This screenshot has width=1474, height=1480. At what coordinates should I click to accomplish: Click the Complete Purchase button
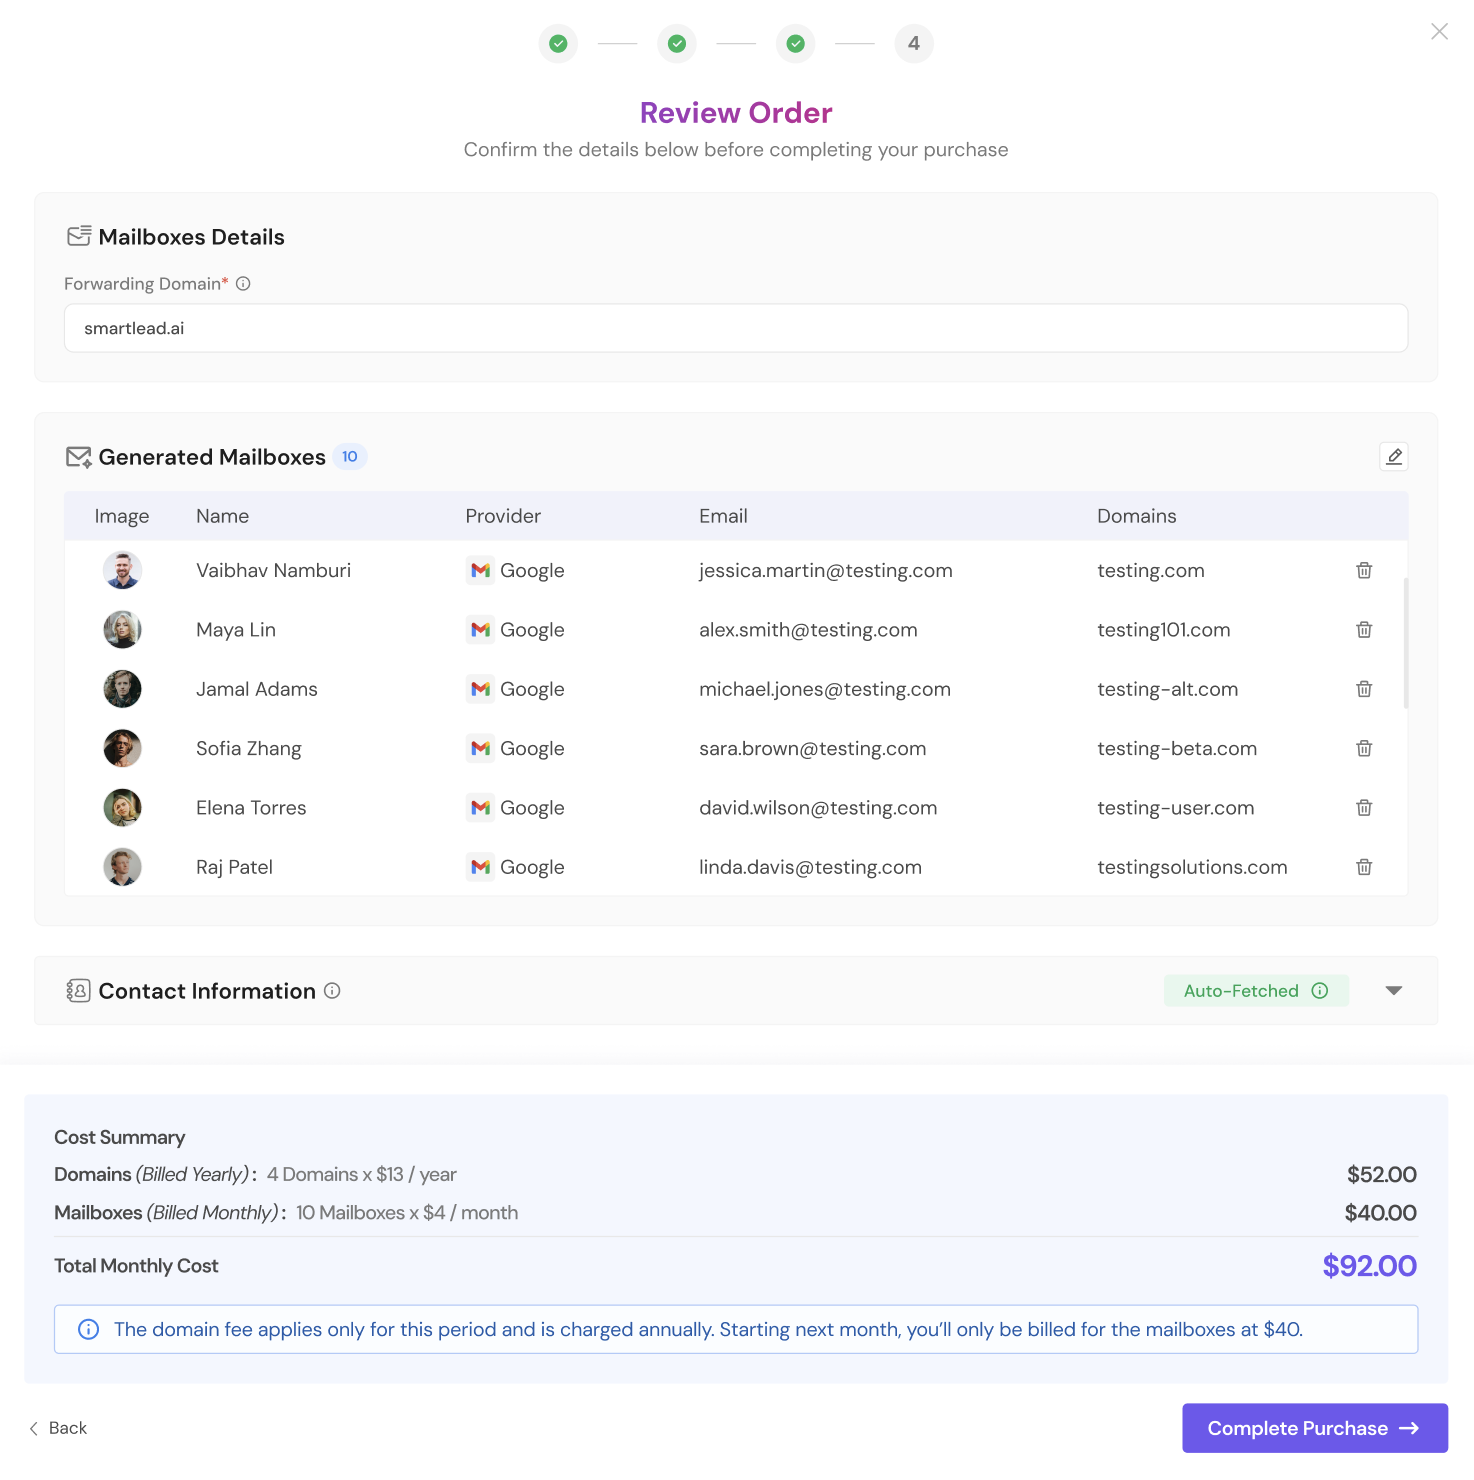[1314, 1428]
